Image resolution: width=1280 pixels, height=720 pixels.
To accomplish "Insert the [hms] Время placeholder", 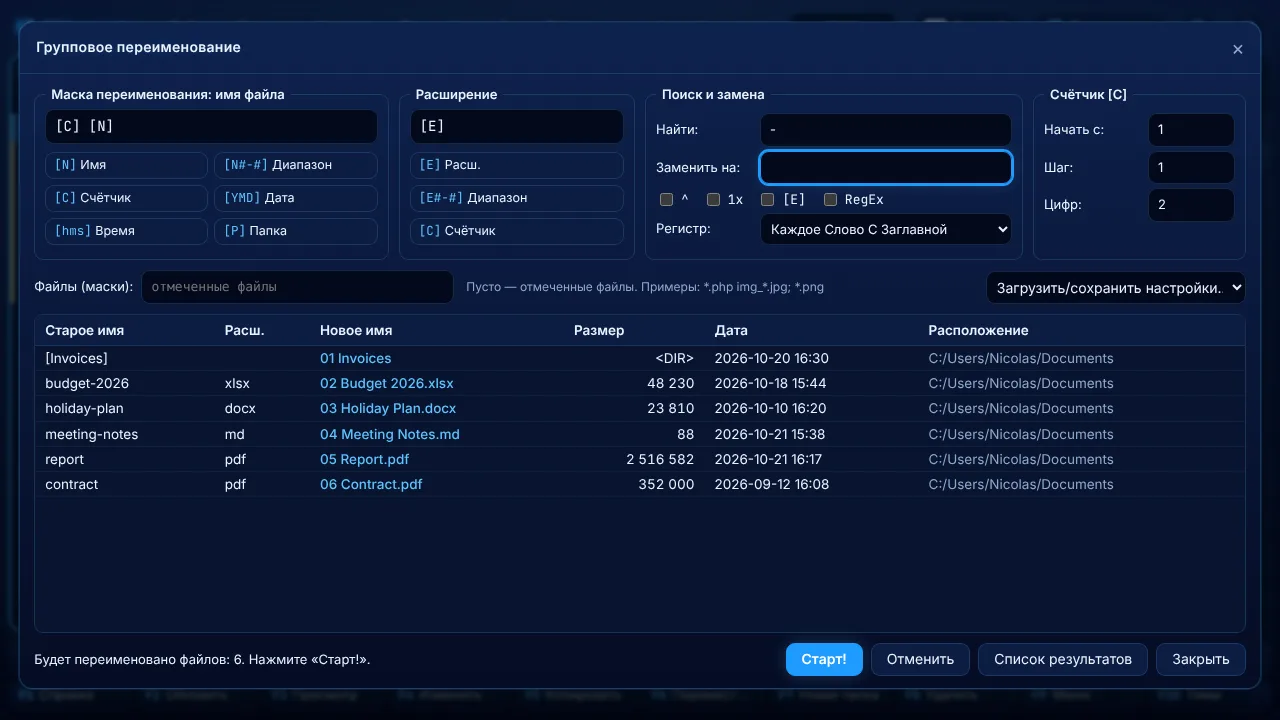I will point(126,231).
